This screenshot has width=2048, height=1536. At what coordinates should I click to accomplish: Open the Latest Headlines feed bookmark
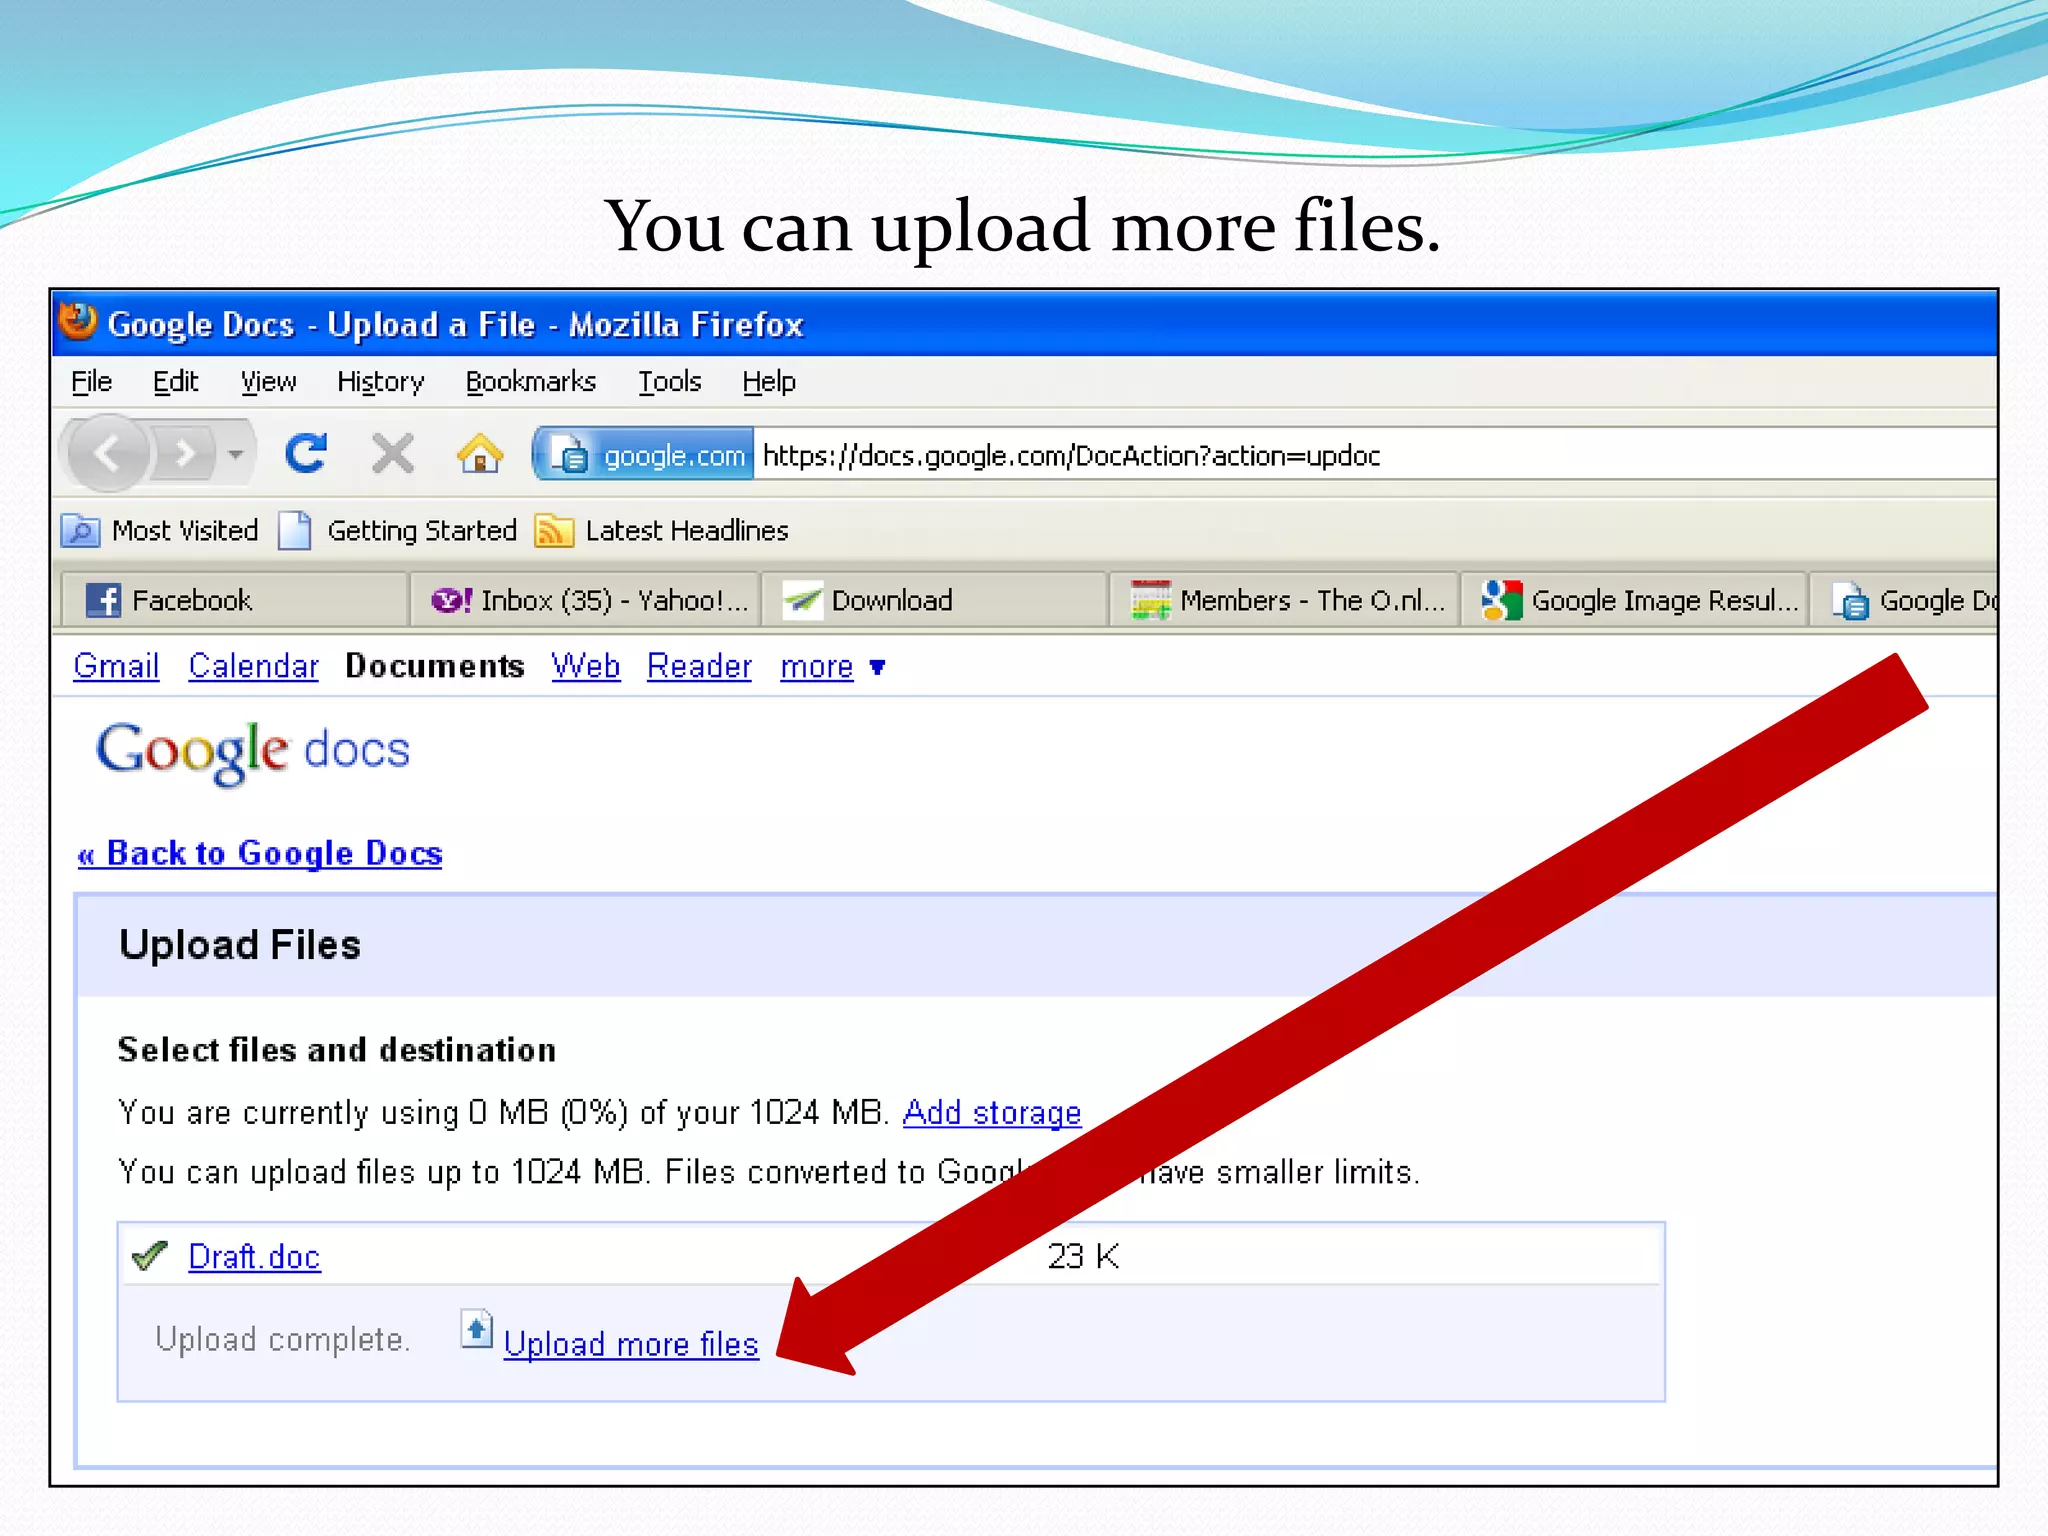[662, 530]
